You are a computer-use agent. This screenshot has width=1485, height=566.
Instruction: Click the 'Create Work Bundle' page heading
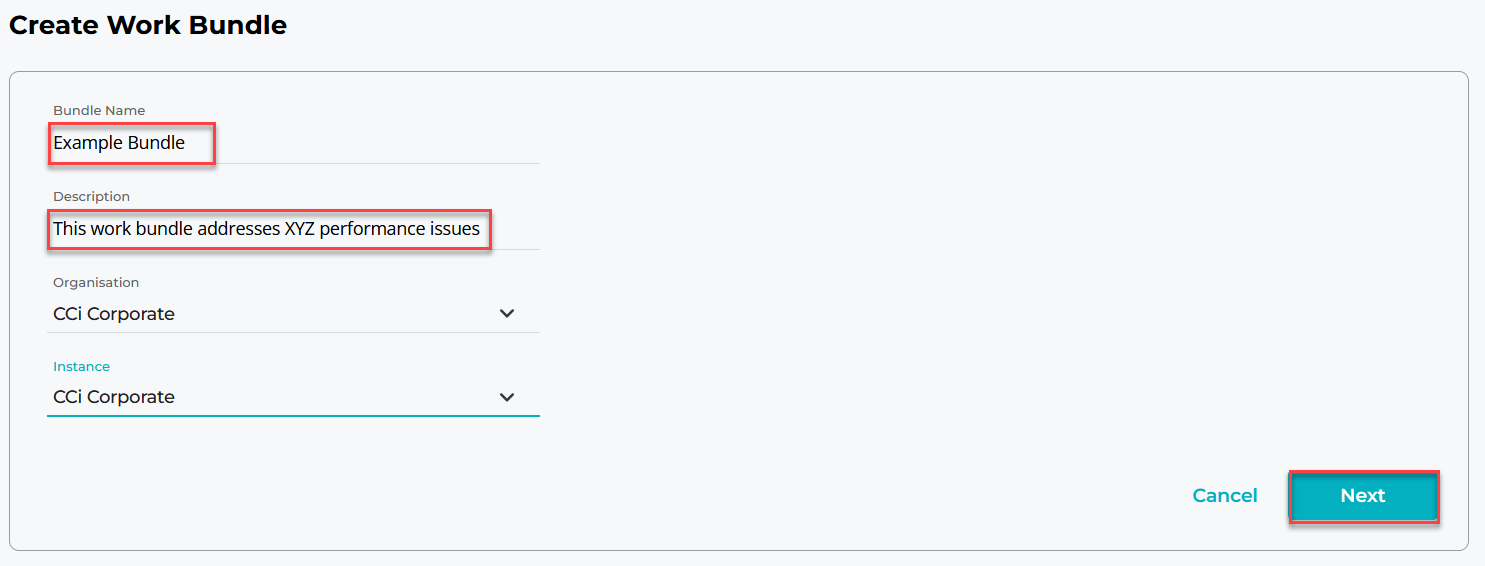pos(148,26)
